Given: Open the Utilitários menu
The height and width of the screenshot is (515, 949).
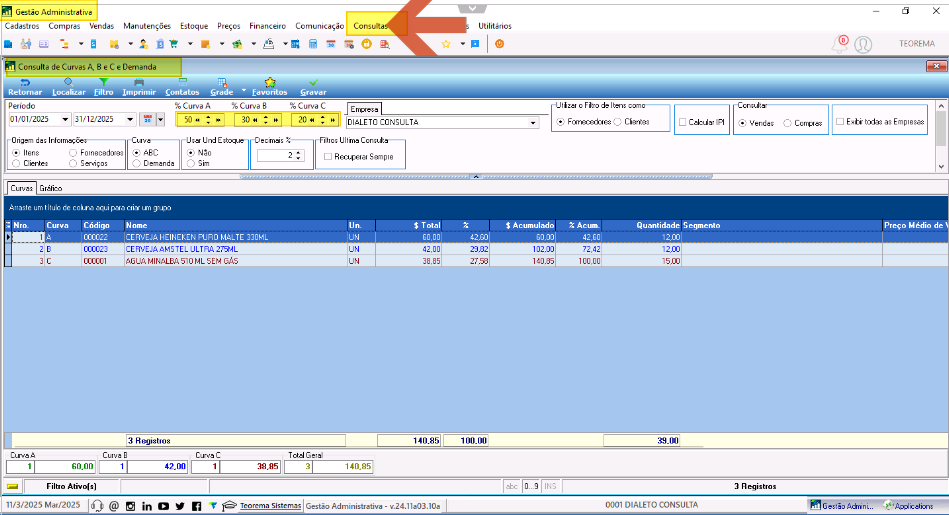Looking at the screenshot, I should pyautogui.click(x=494, y=26).
